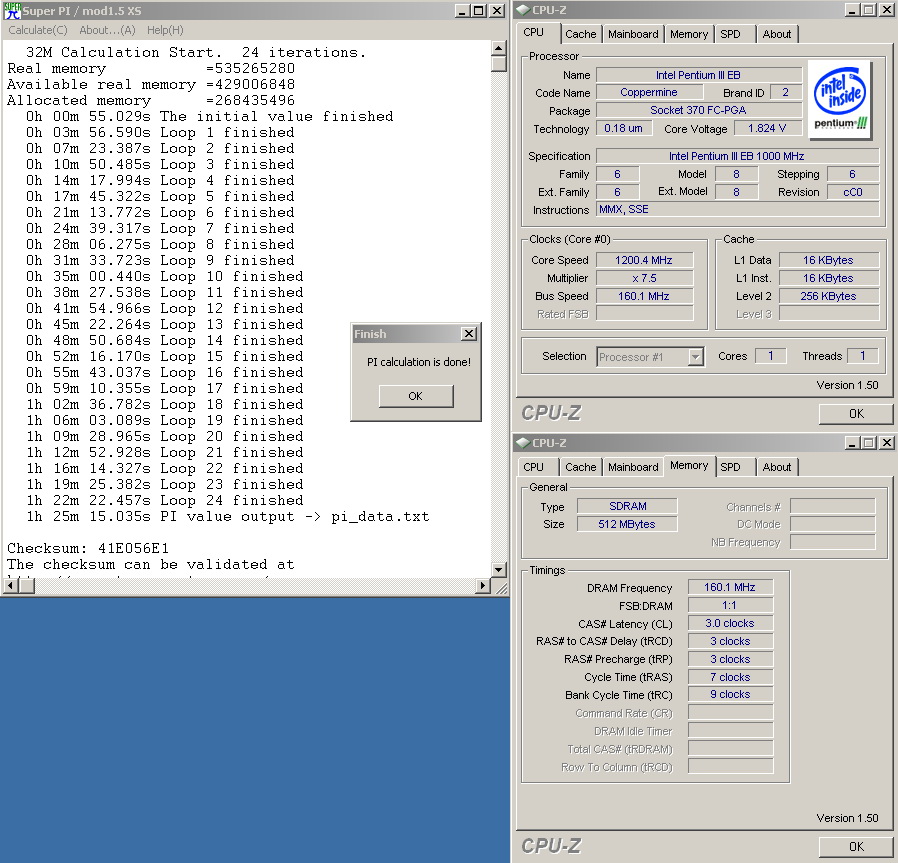Open the About...(A) menu in Super PI

107,30
